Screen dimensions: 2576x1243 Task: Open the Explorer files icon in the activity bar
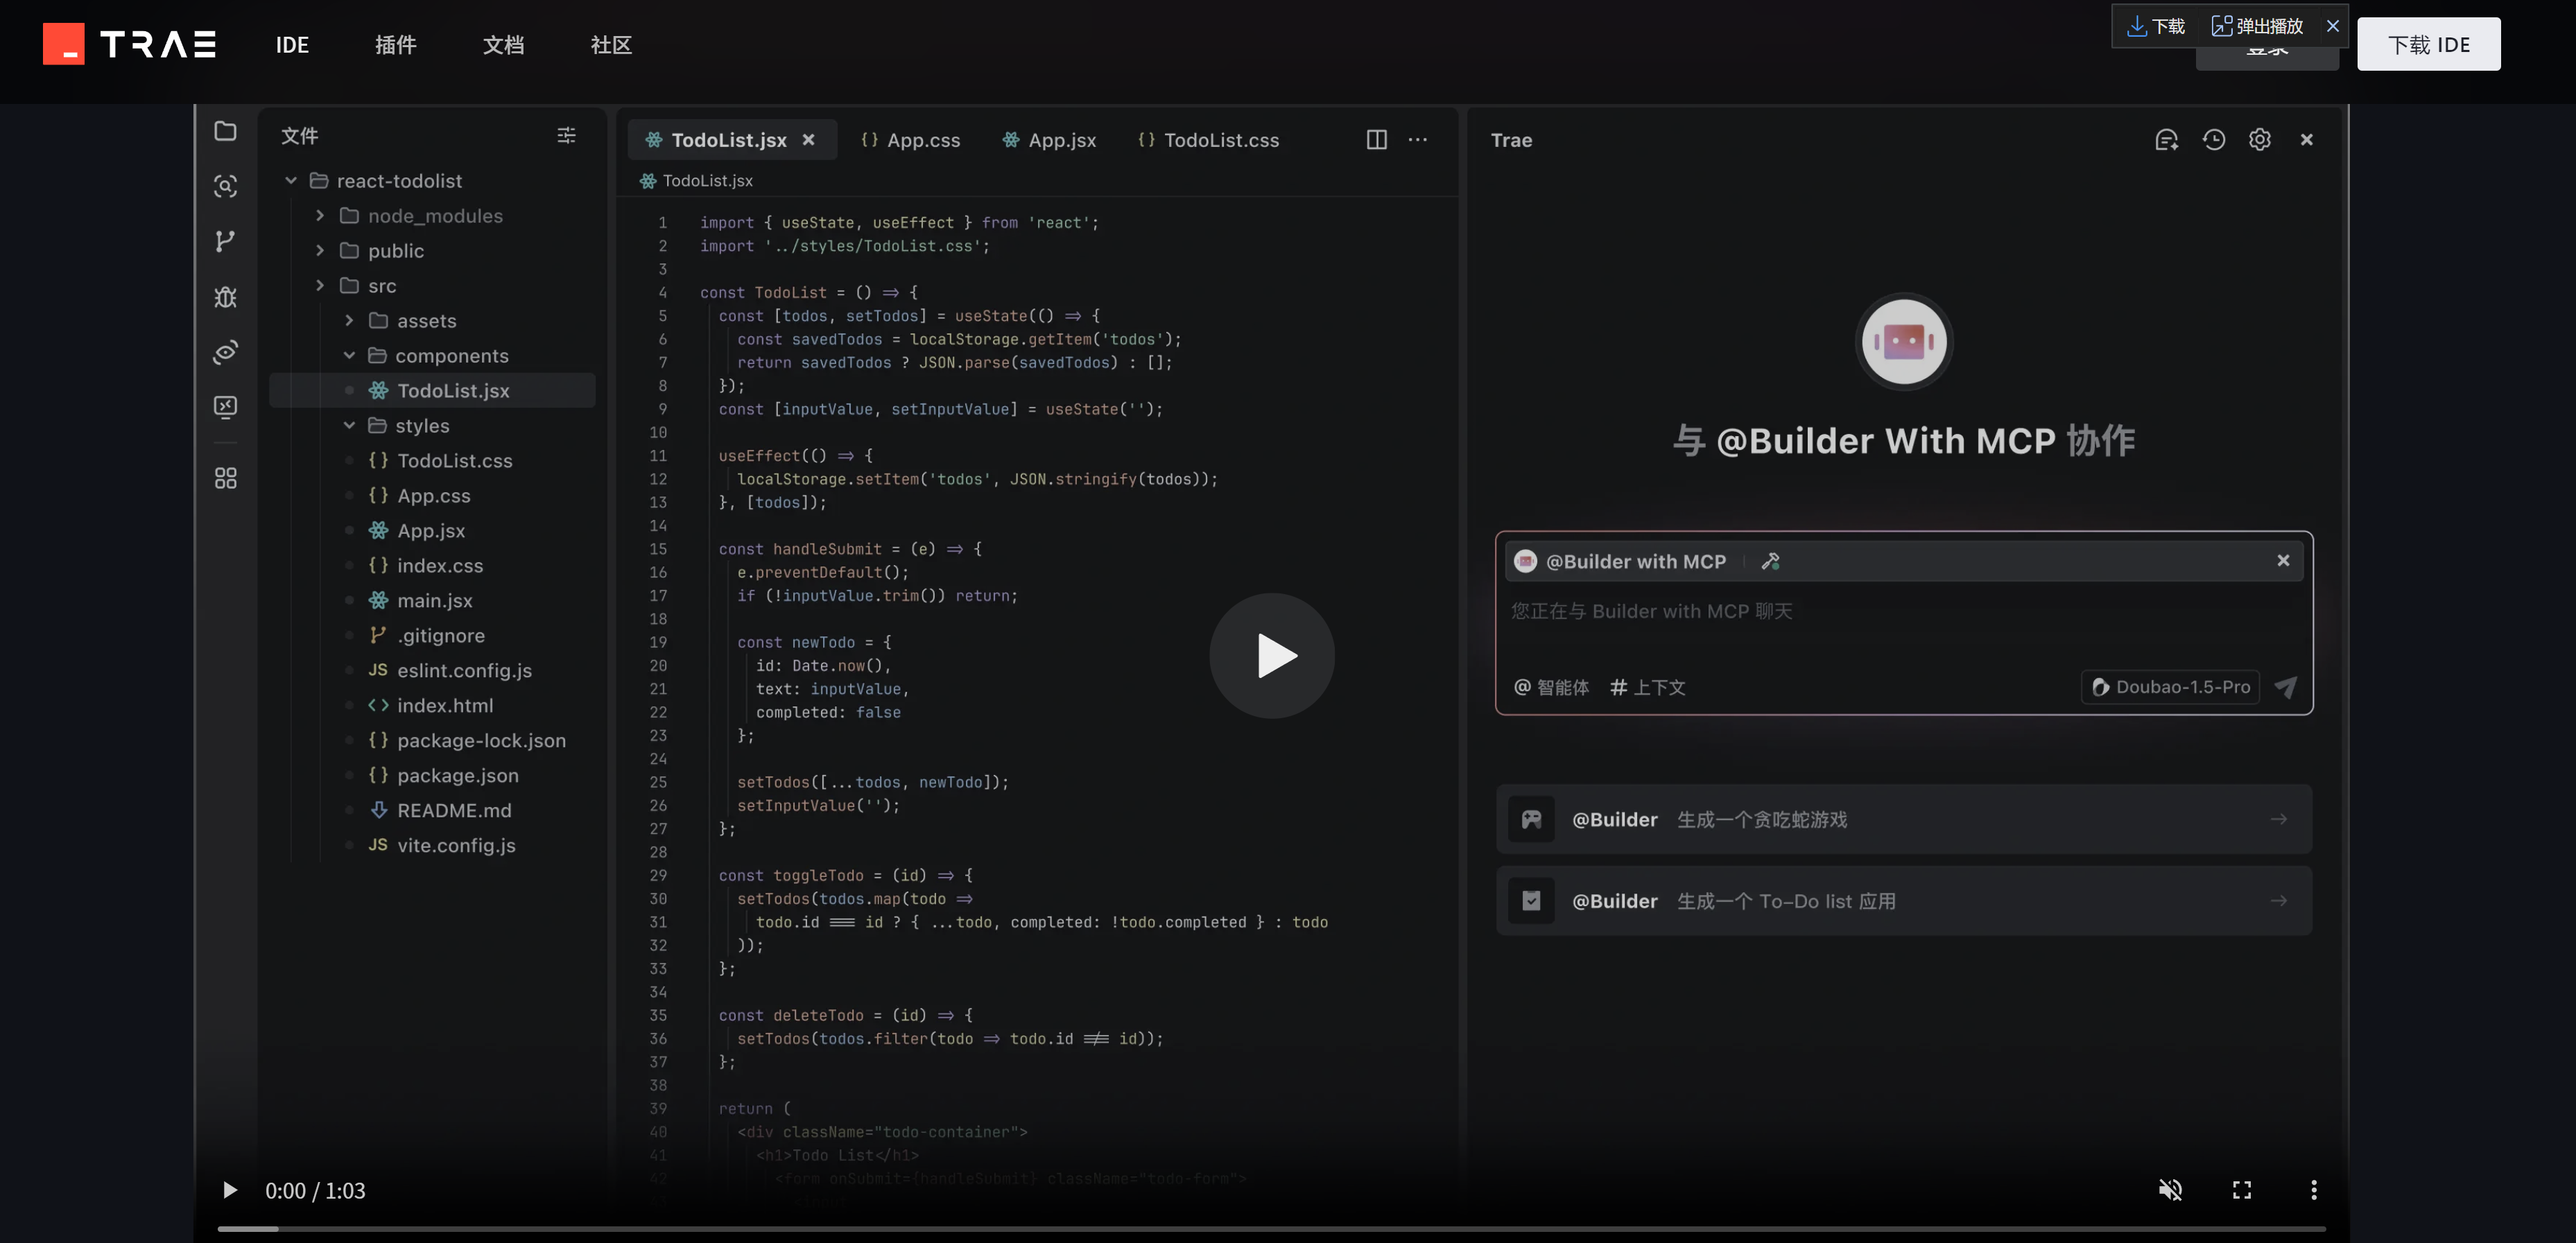tap(226, 131)
